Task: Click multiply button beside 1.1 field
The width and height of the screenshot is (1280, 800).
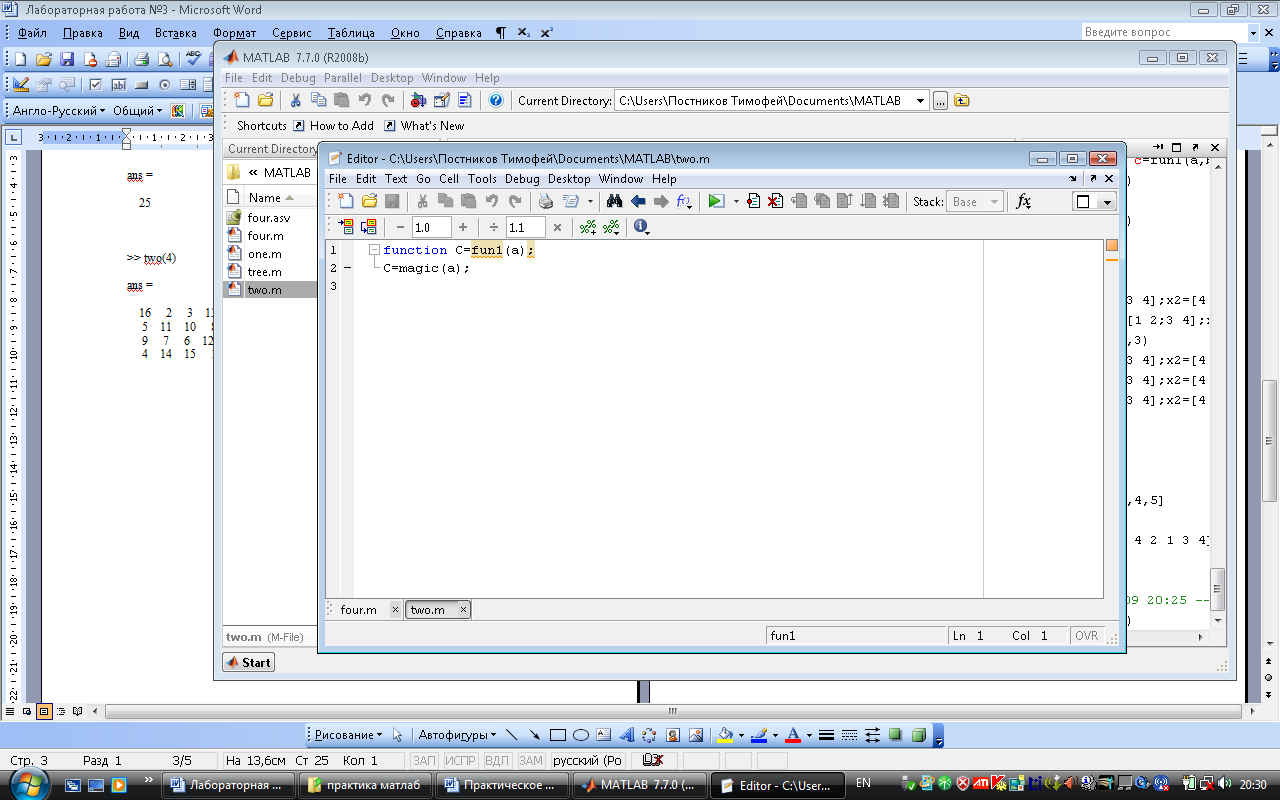Action: [557, 227]
